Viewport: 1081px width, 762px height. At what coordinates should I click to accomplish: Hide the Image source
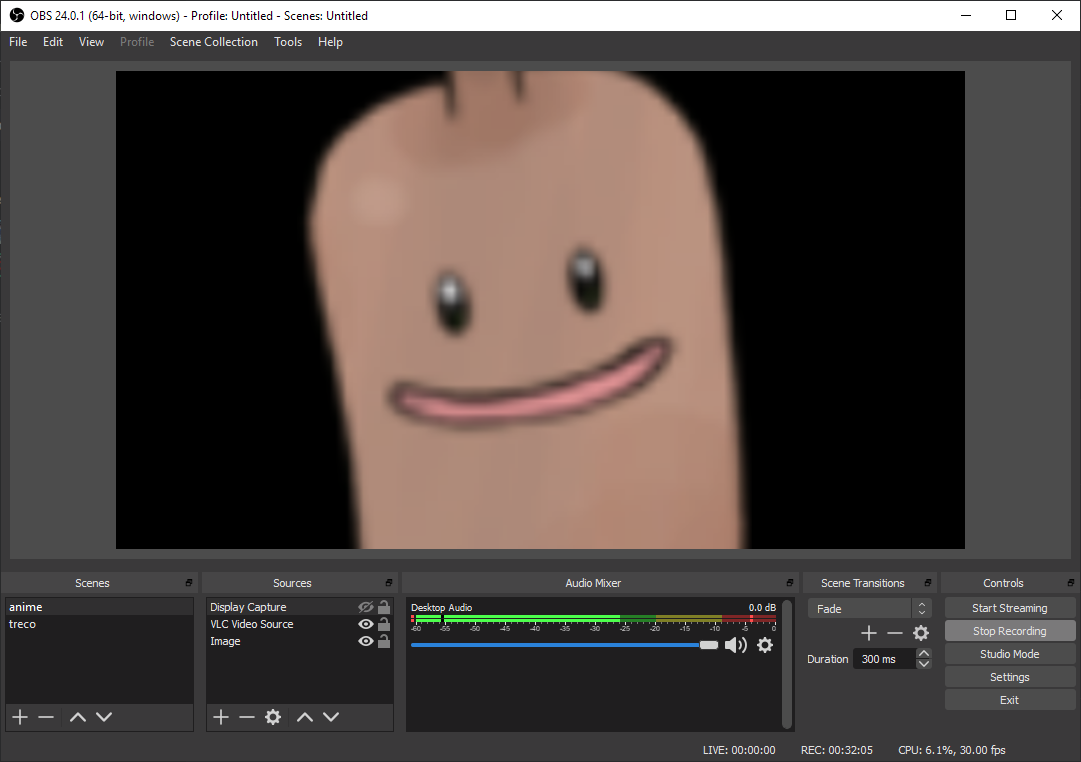(365, 641)
